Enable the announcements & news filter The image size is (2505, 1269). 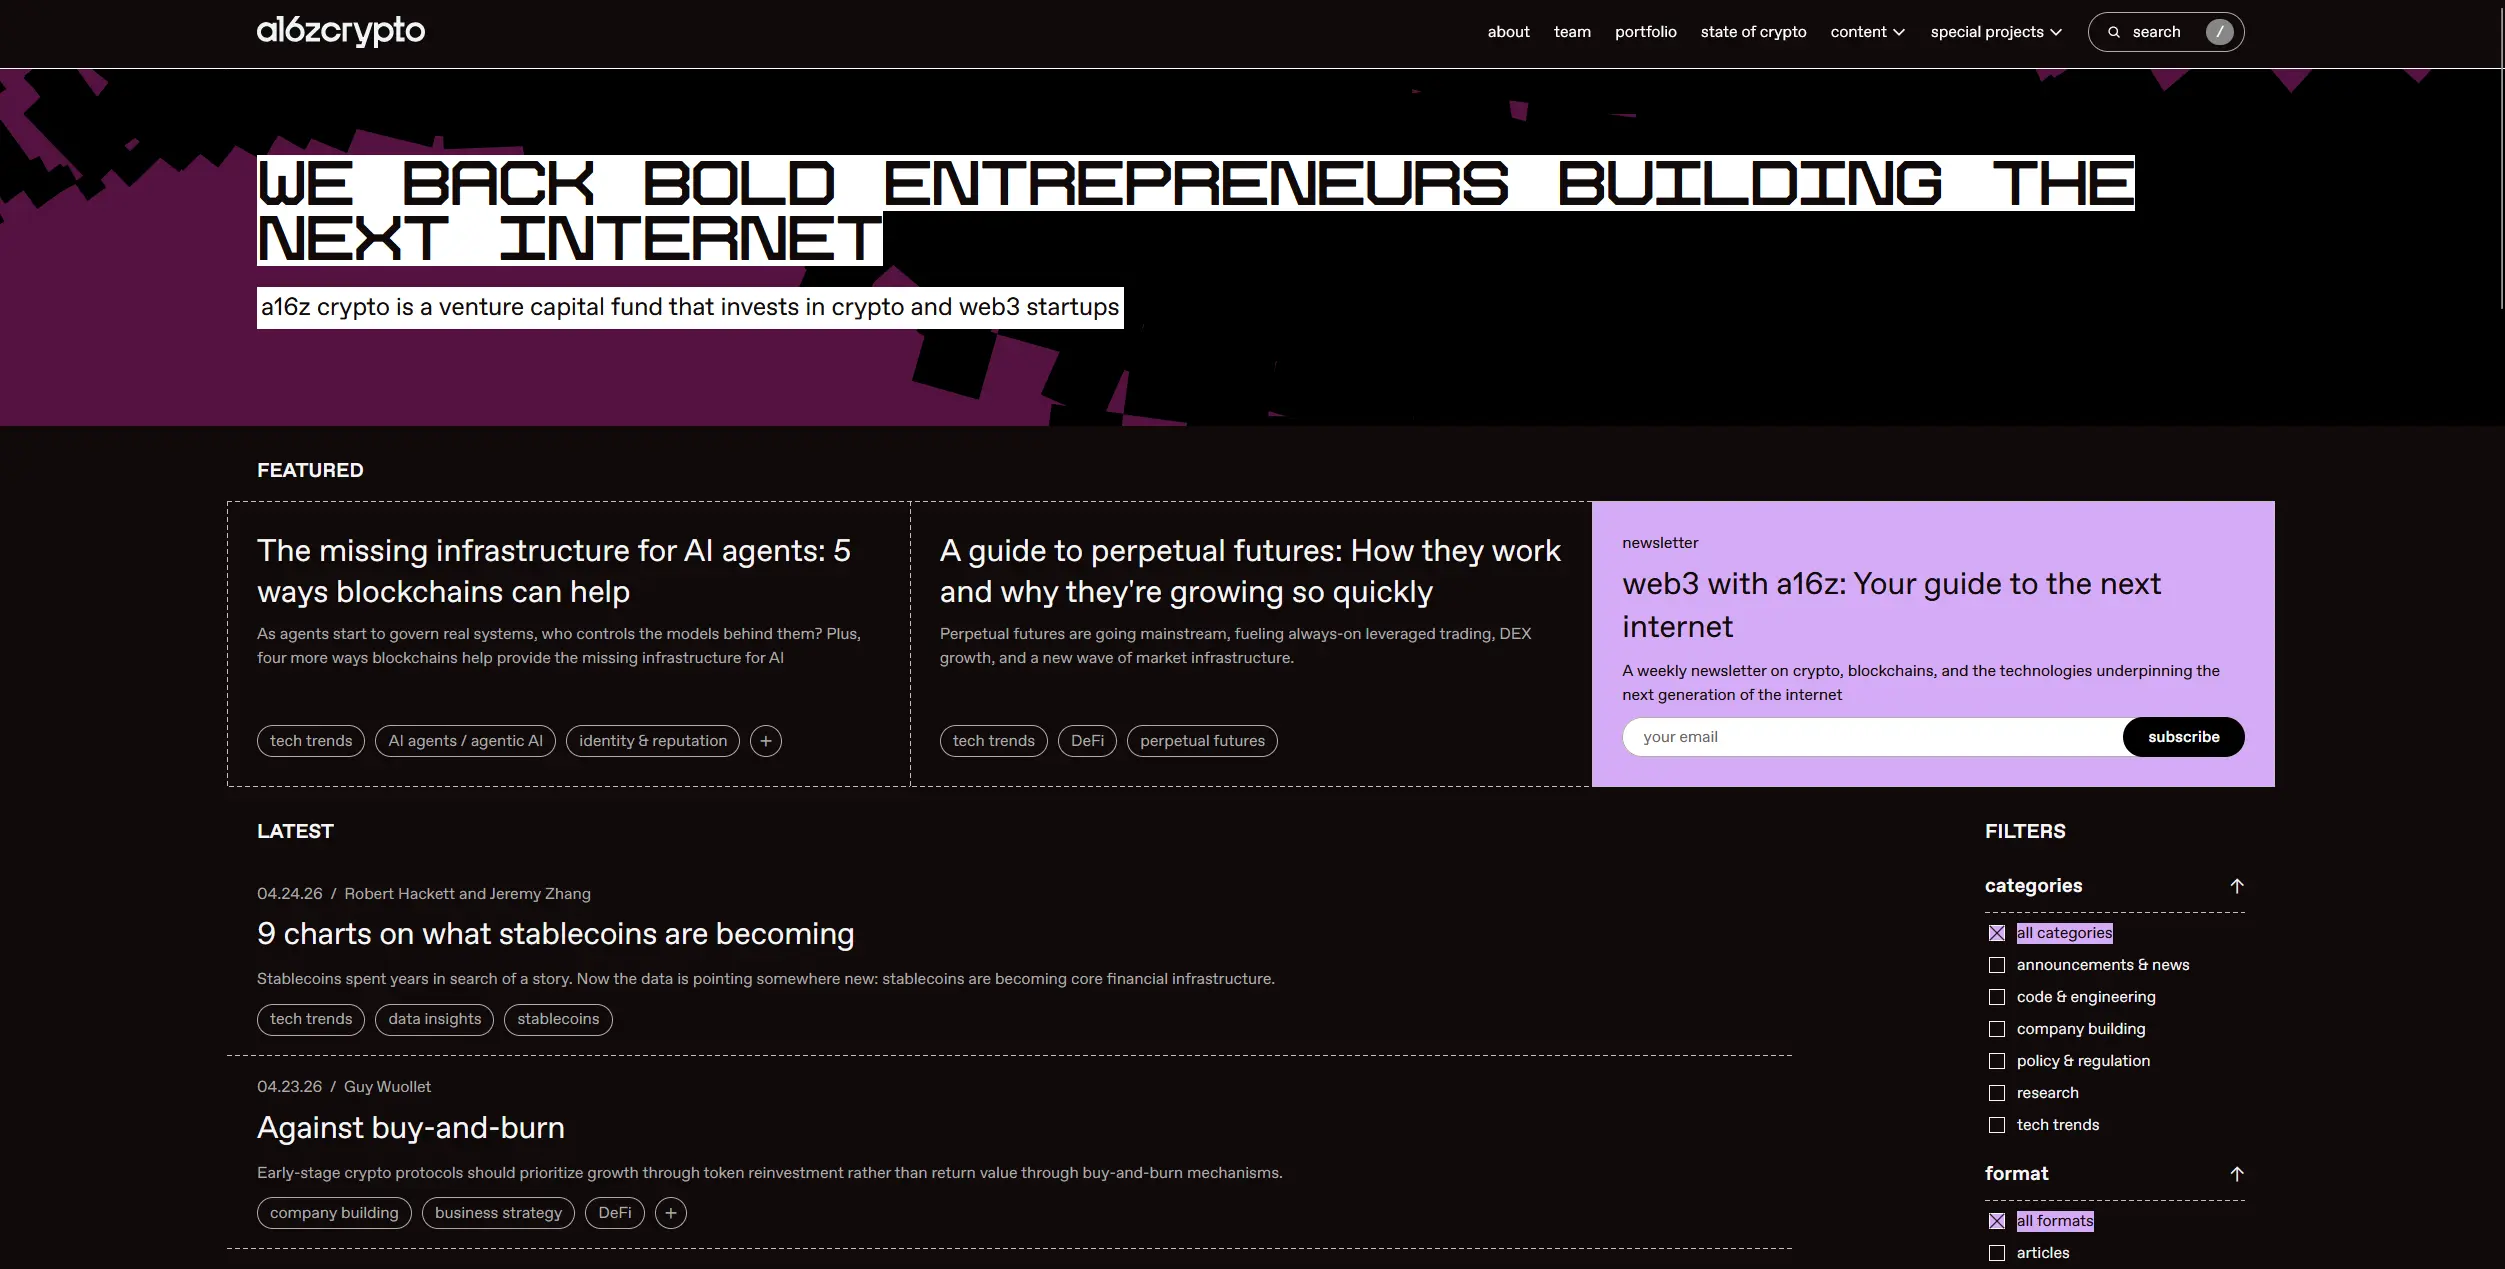pyautogui.click(x=1997, y=965)
